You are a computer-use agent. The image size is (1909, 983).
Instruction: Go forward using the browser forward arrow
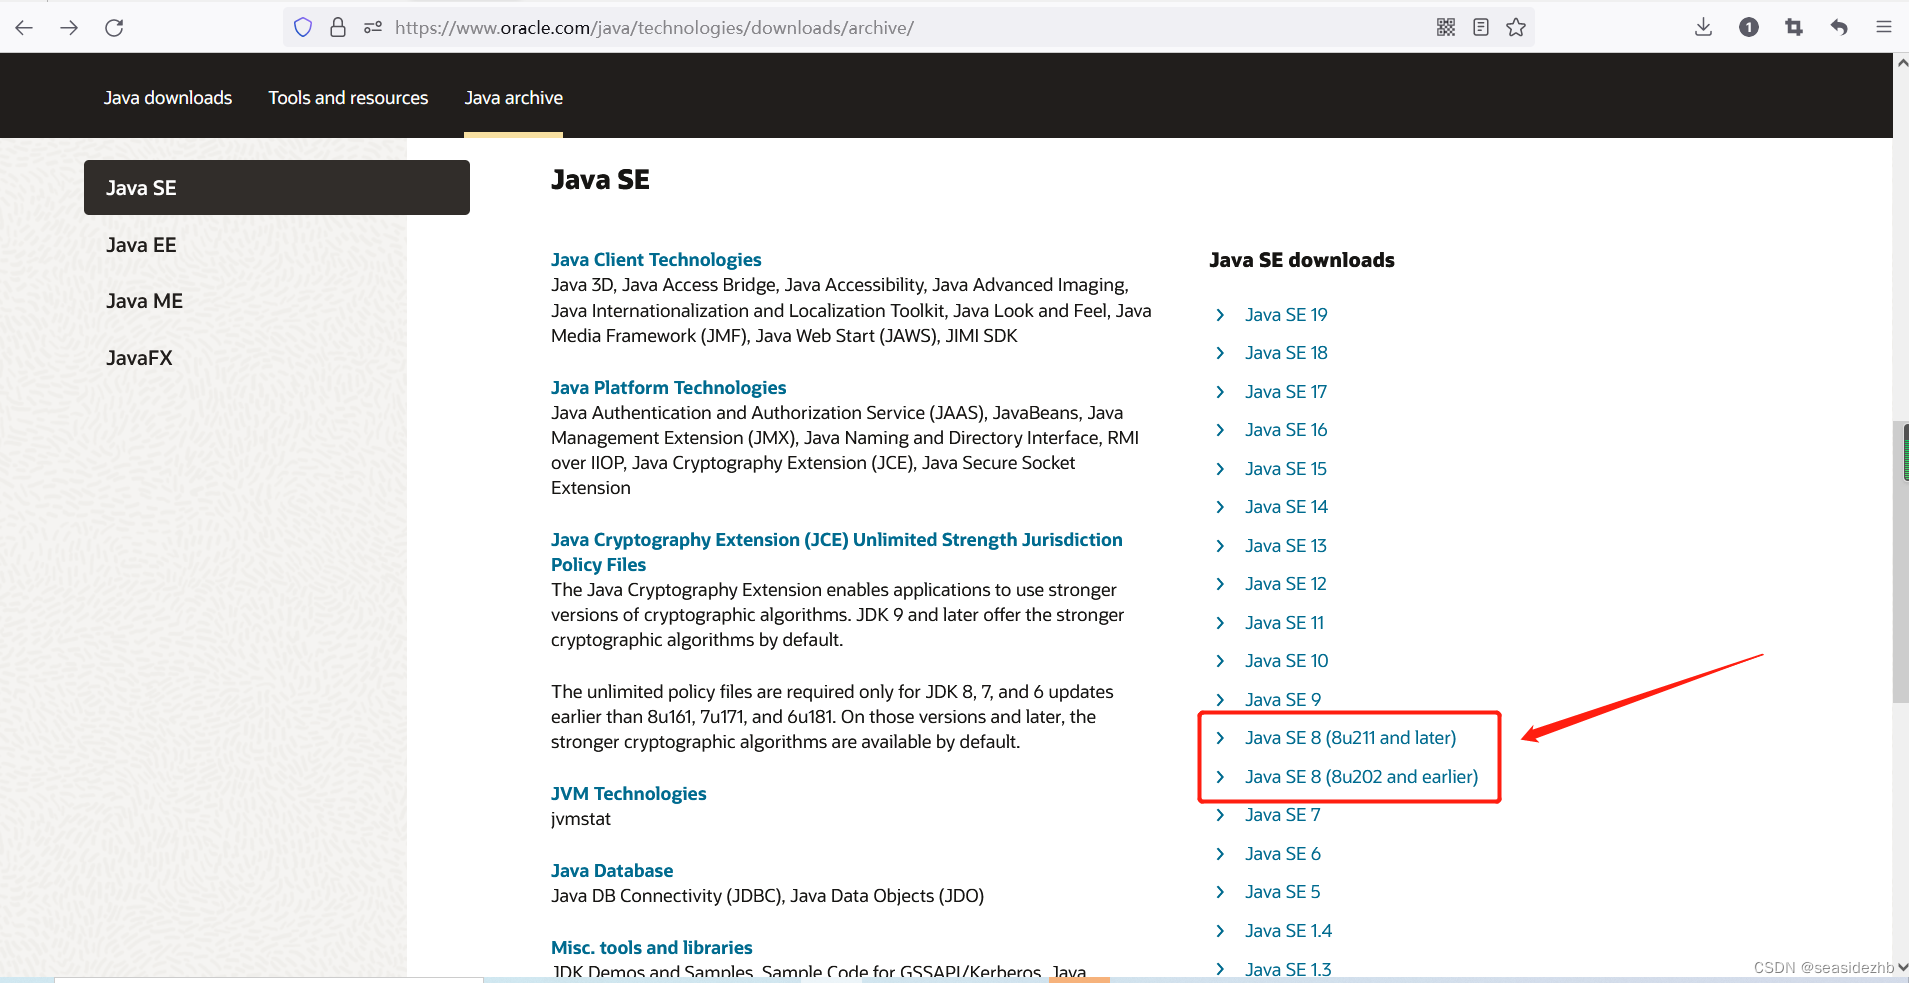[x=69, y=27]
